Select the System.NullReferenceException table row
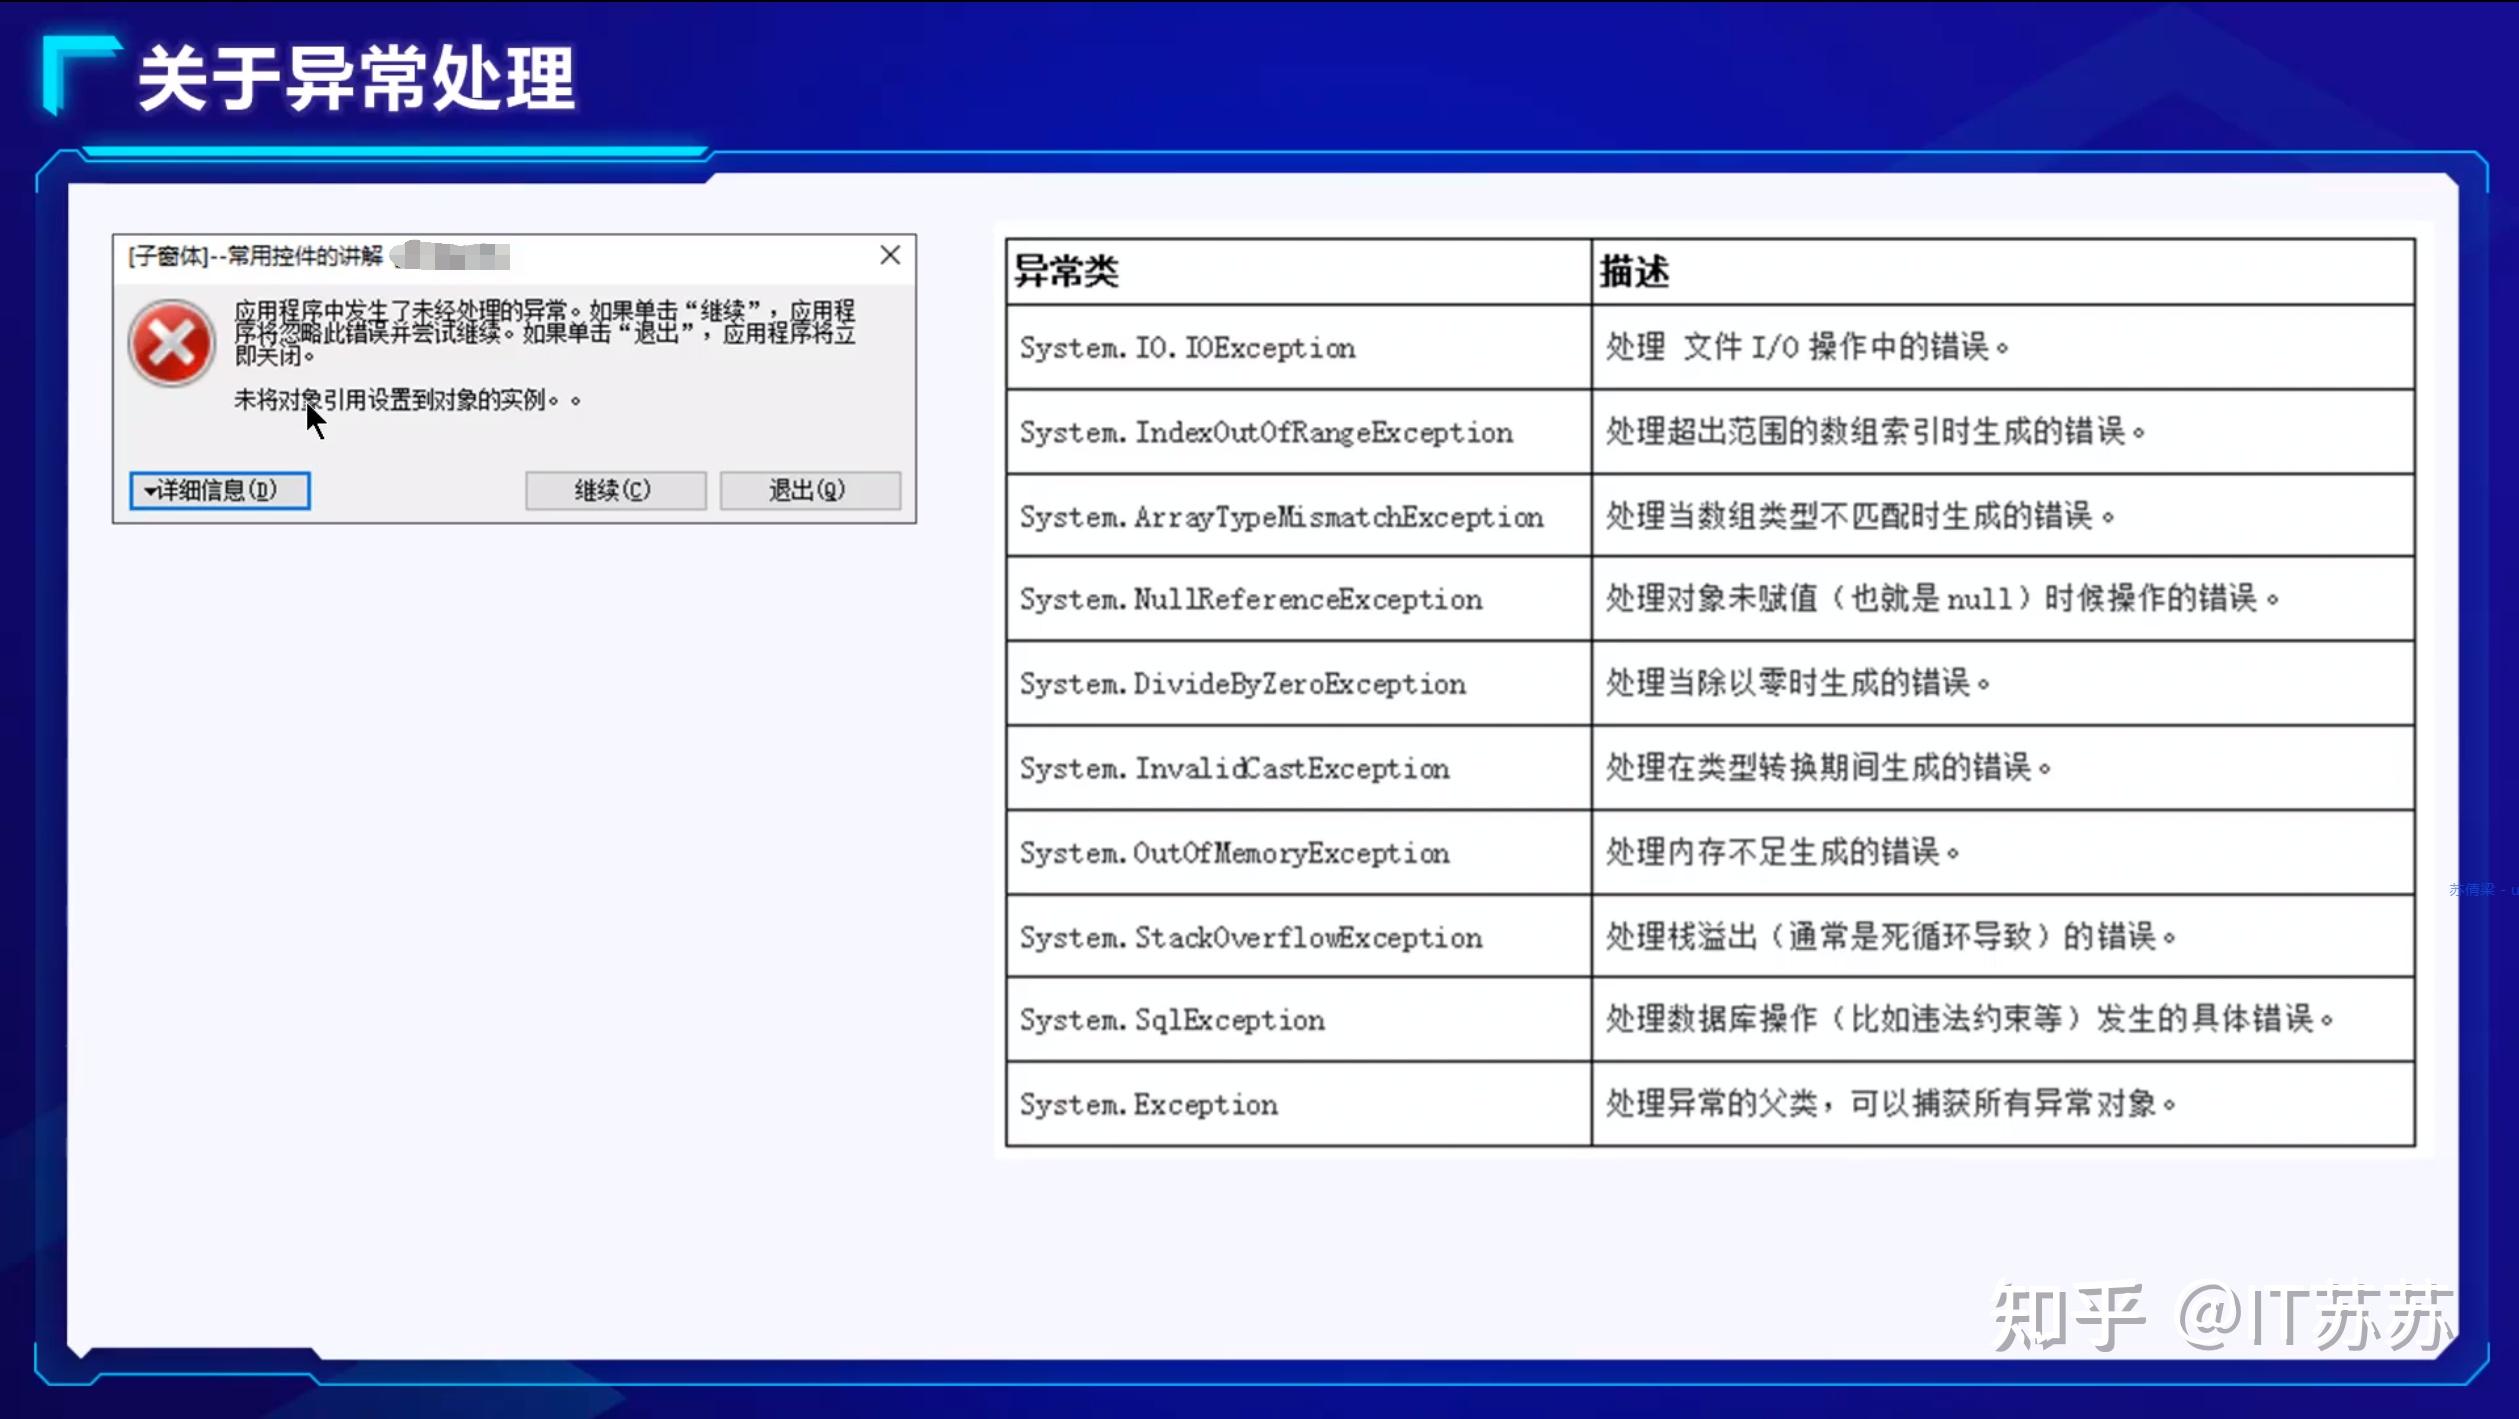This screenshot has width=2519, height=1419. [1250, 600]
